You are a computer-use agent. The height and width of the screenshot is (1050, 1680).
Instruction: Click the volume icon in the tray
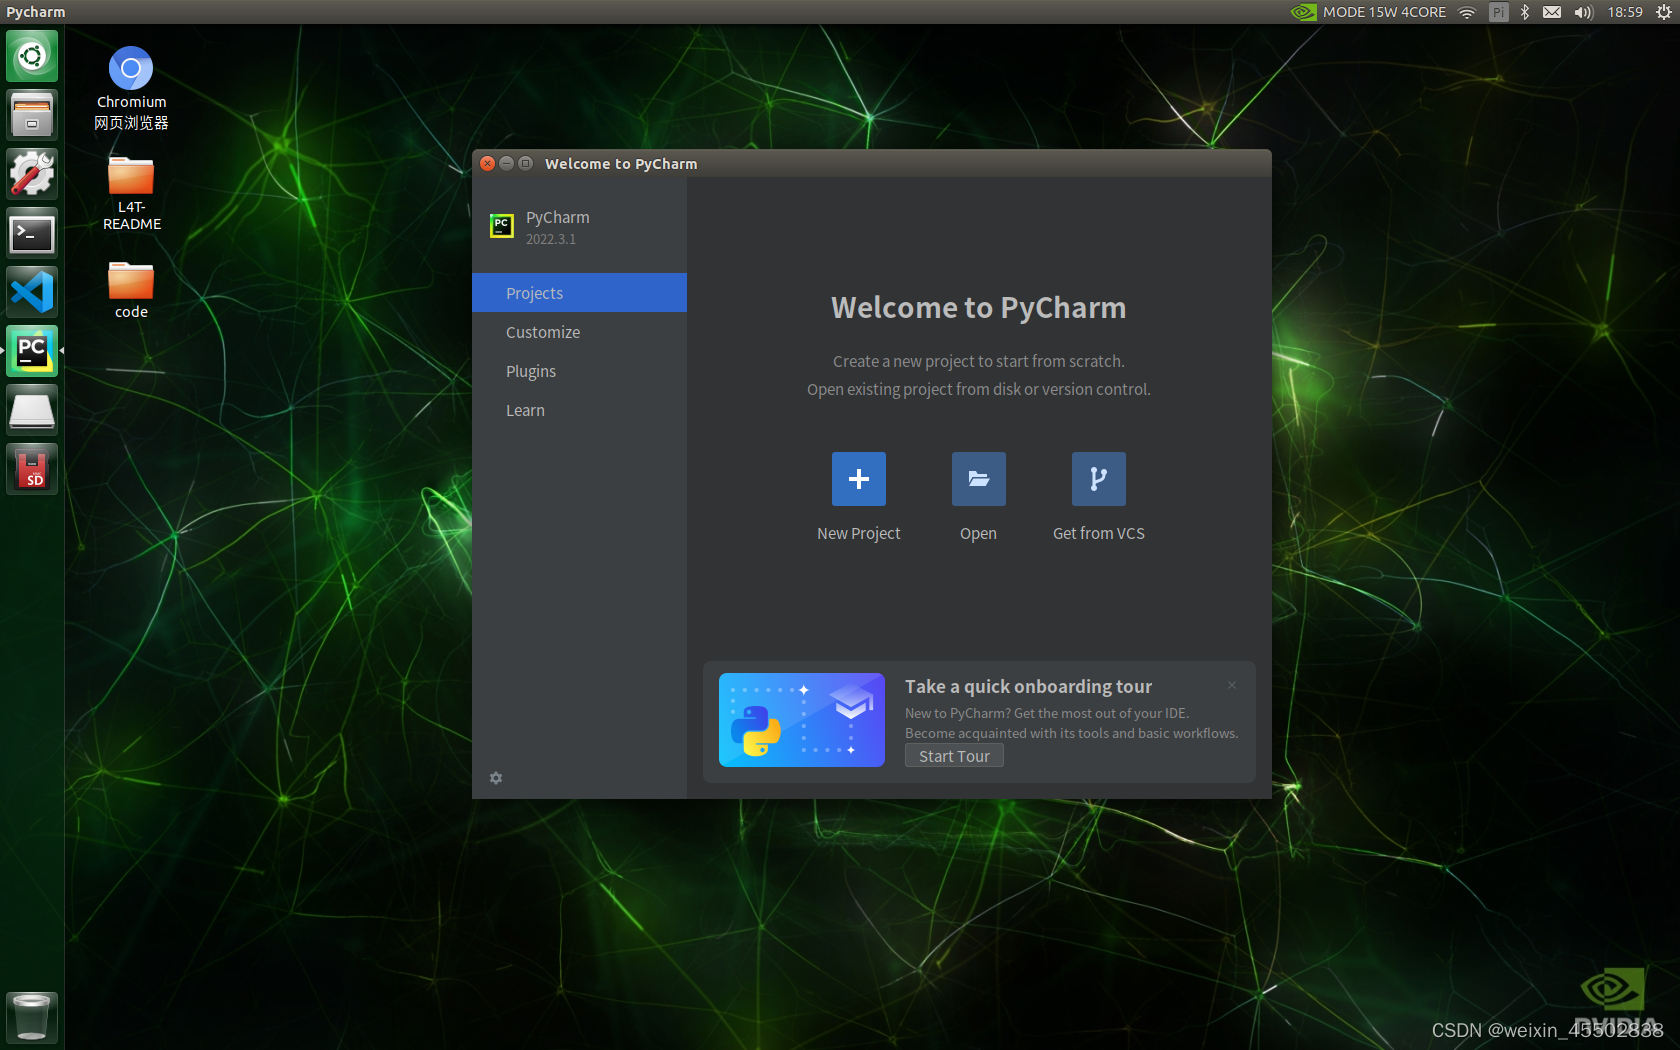(1582, 12)
